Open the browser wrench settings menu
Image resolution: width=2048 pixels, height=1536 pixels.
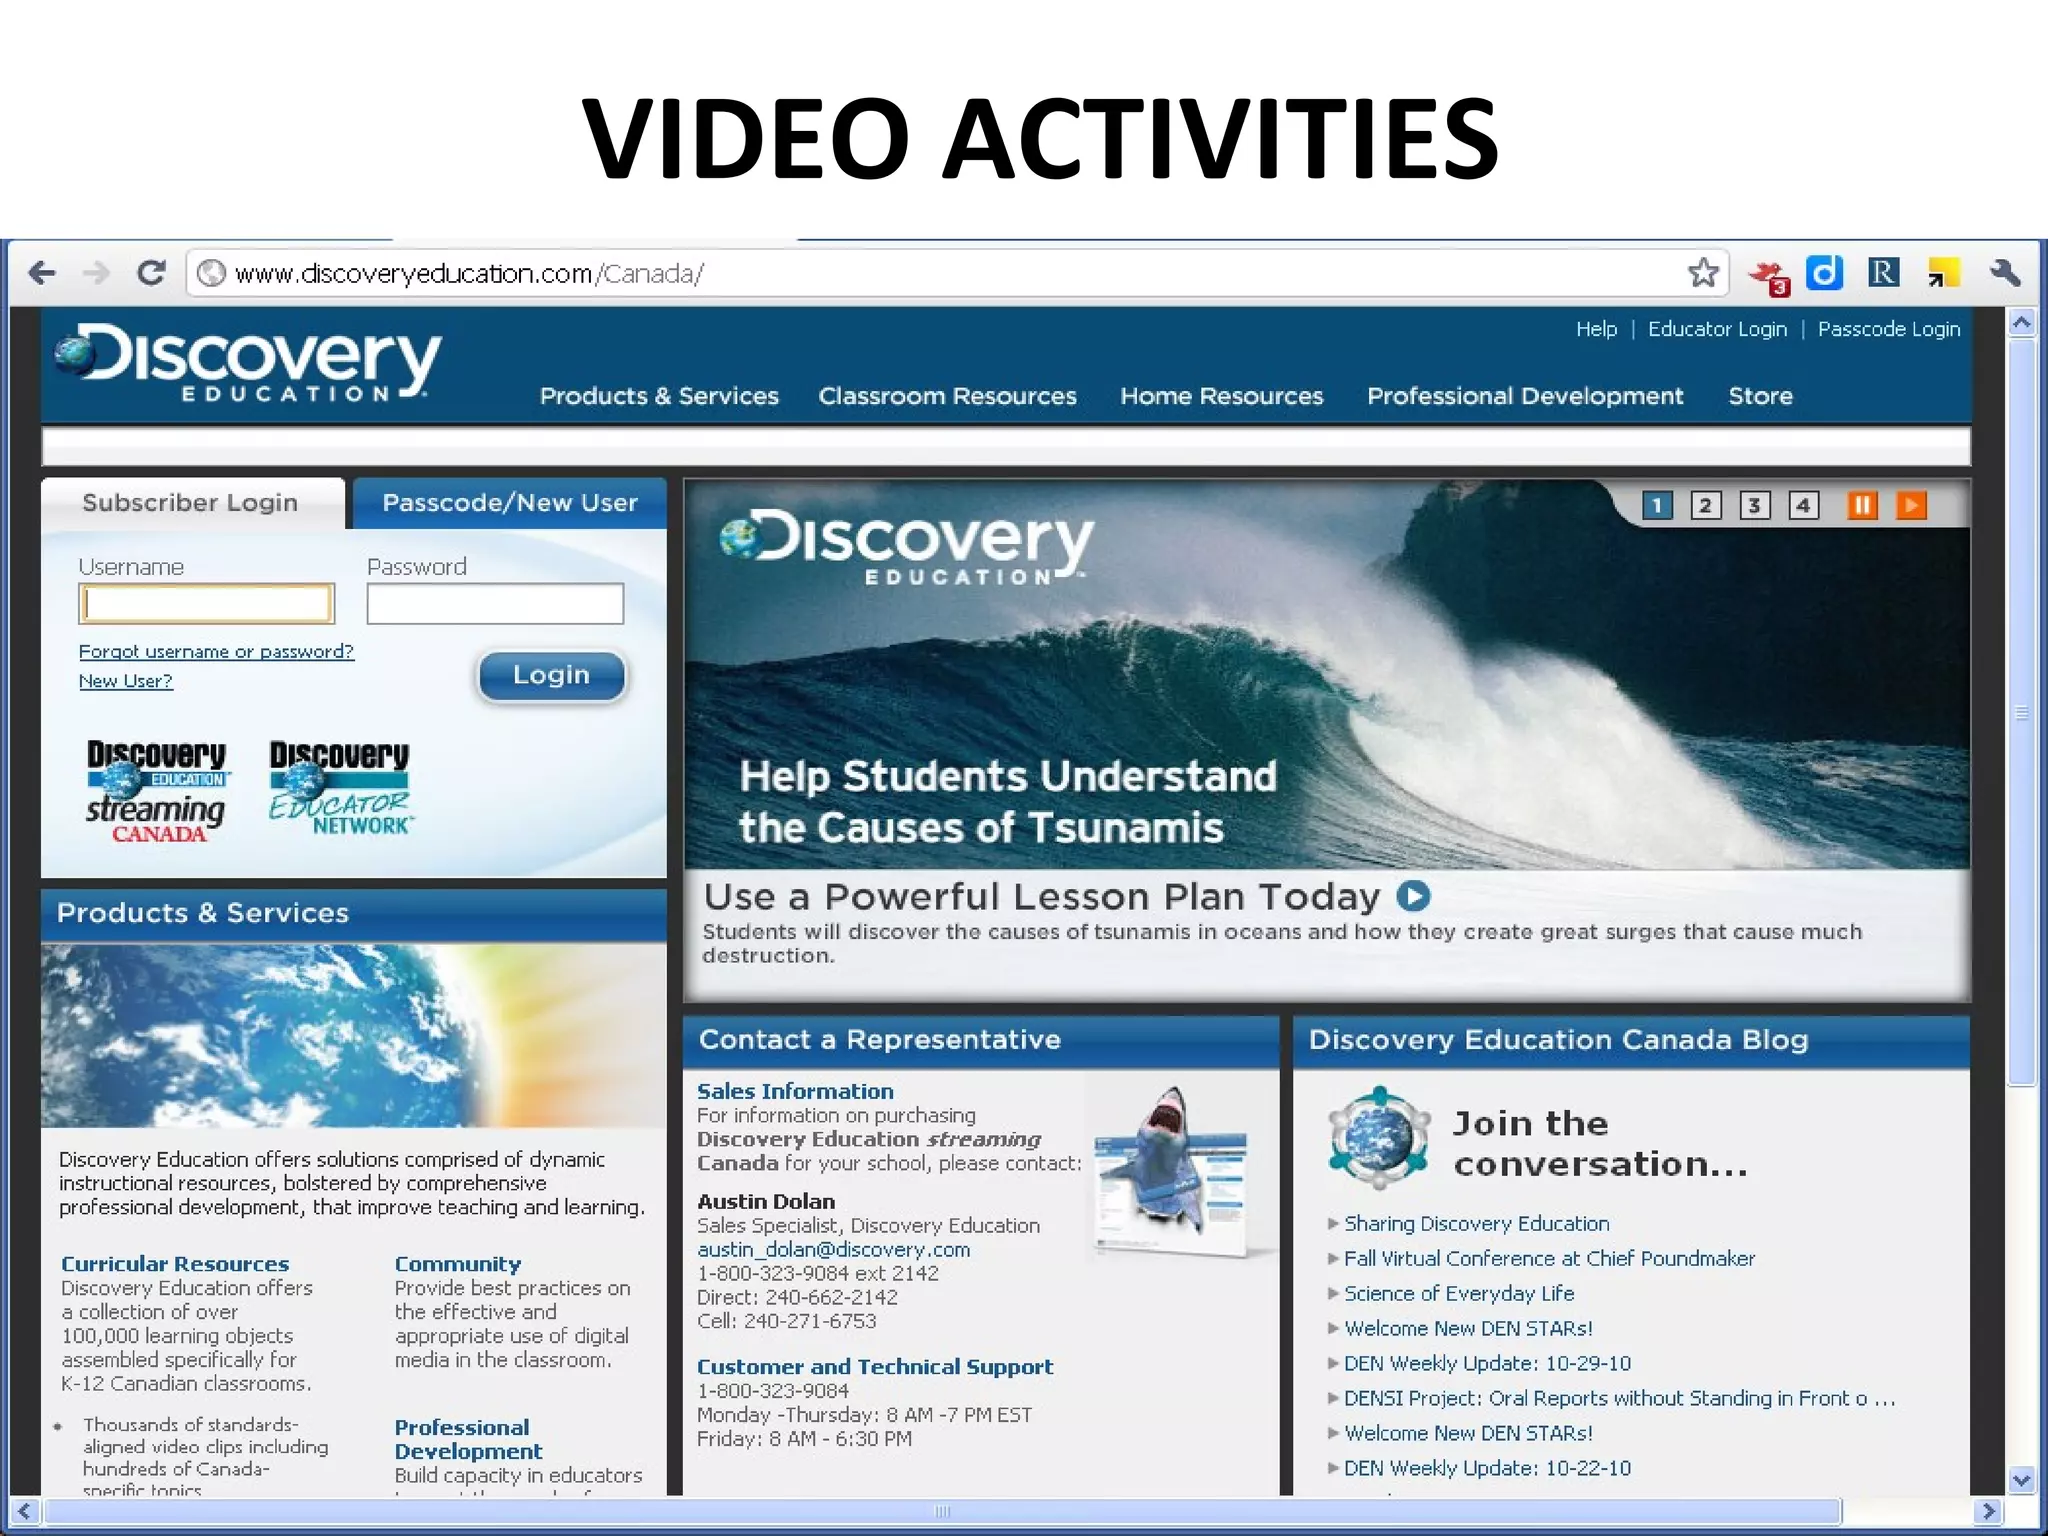coord(2005,272)
